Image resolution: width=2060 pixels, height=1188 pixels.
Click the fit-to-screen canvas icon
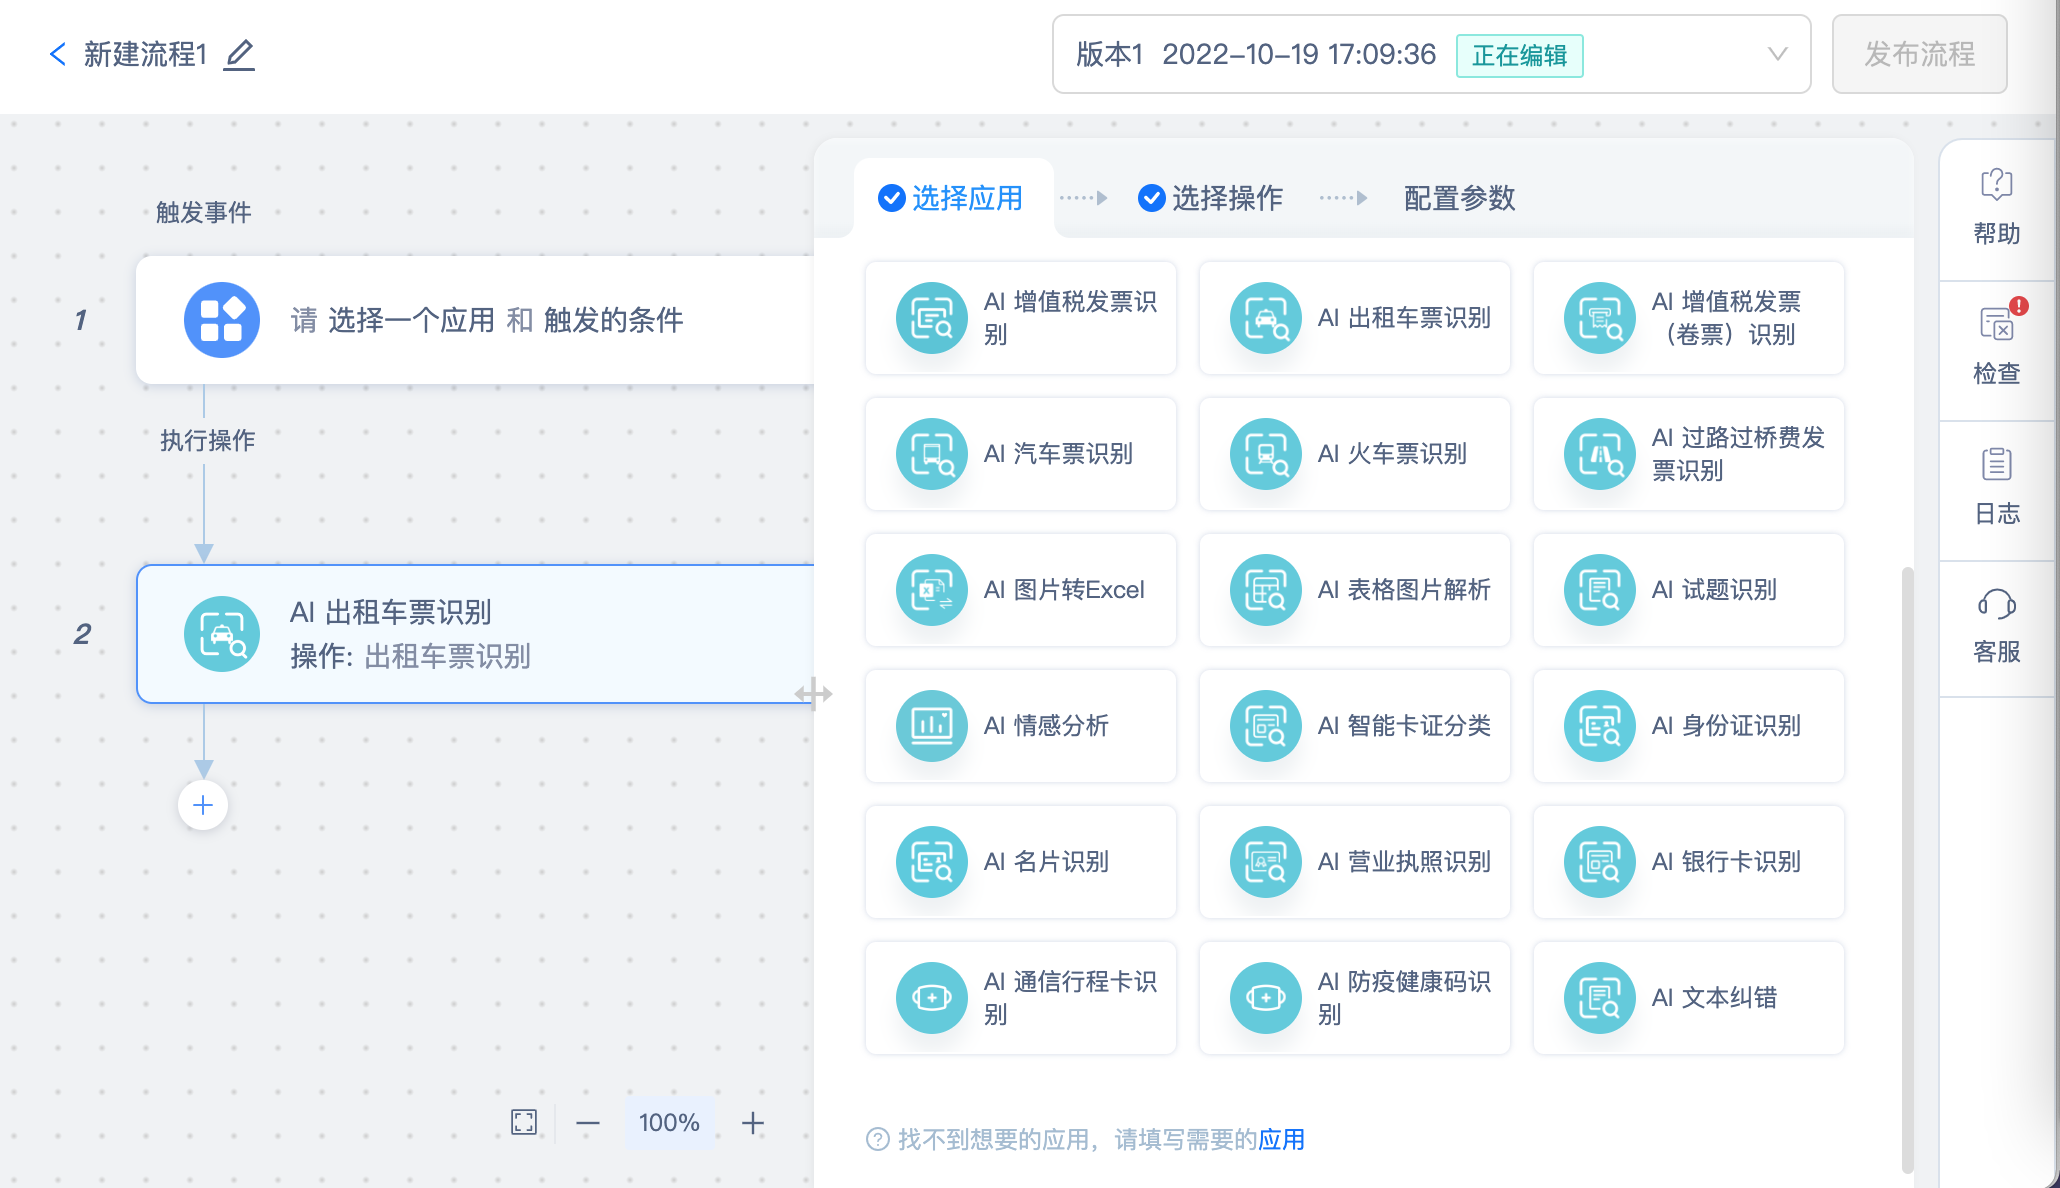tap(524, 1122)
